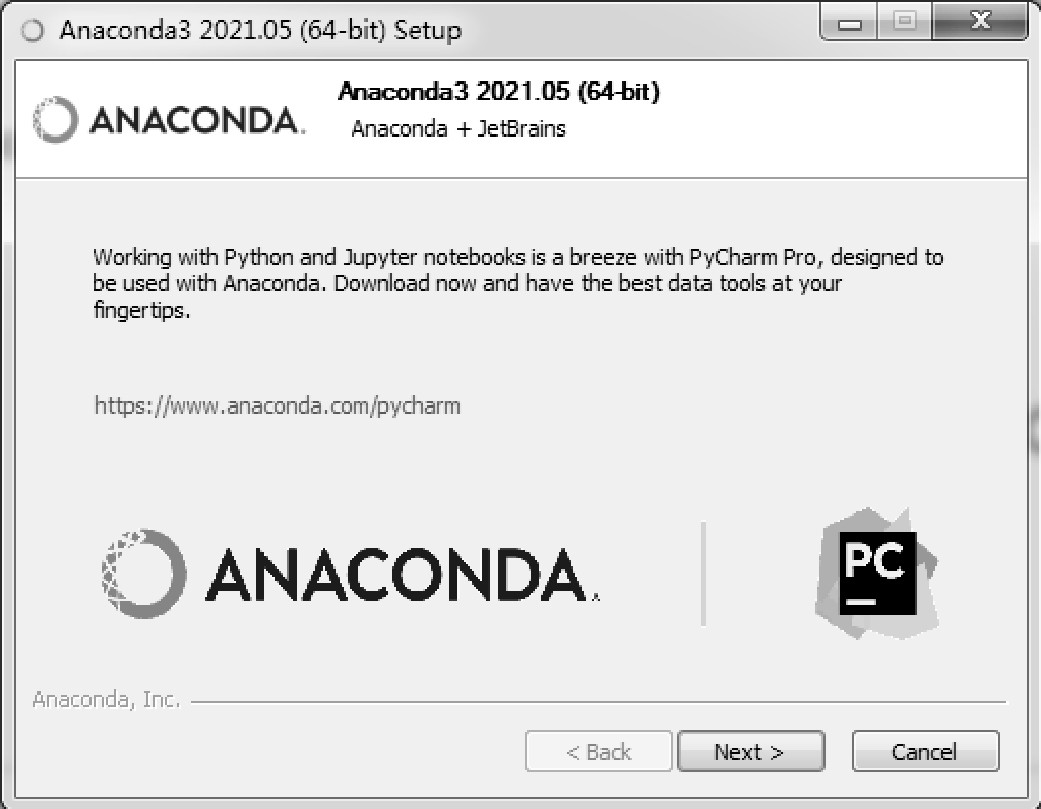Click the installer icon in the title bar

coord(32,31)
